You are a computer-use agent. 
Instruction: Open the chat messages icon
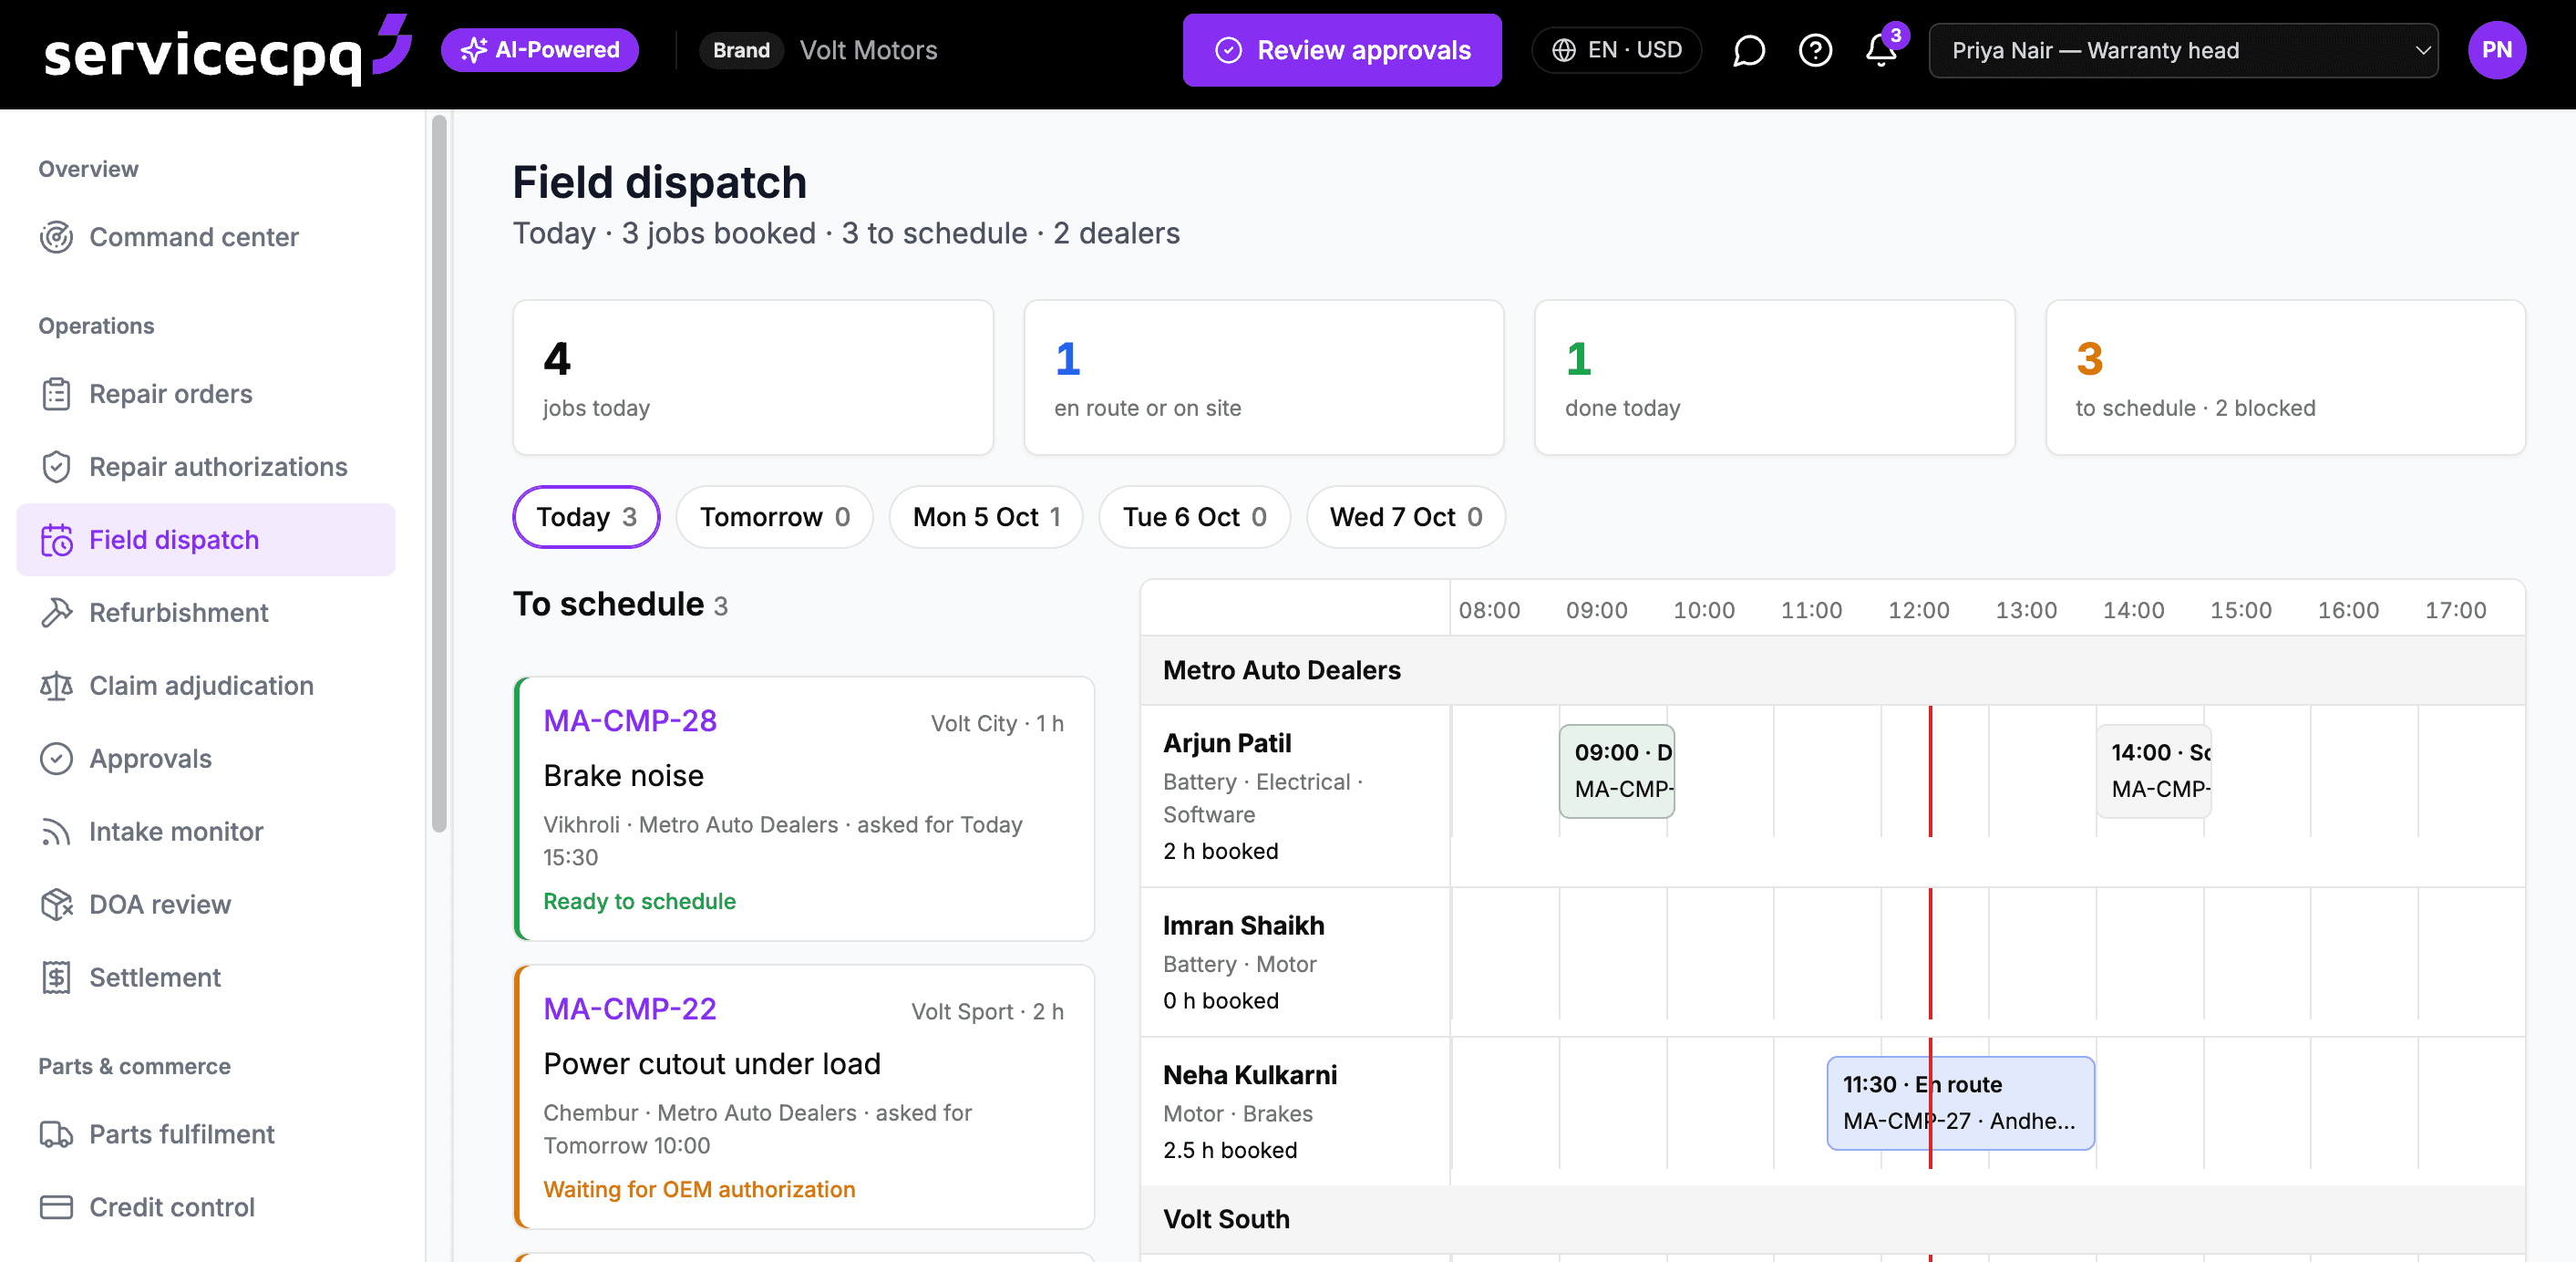[1748, 50]
